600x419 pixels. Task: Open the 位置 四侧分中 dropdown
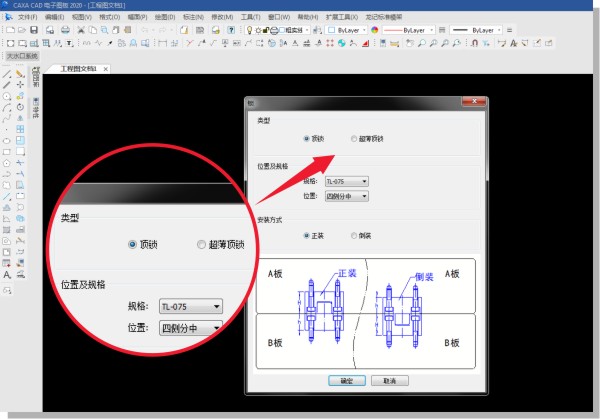pos(347,196)
